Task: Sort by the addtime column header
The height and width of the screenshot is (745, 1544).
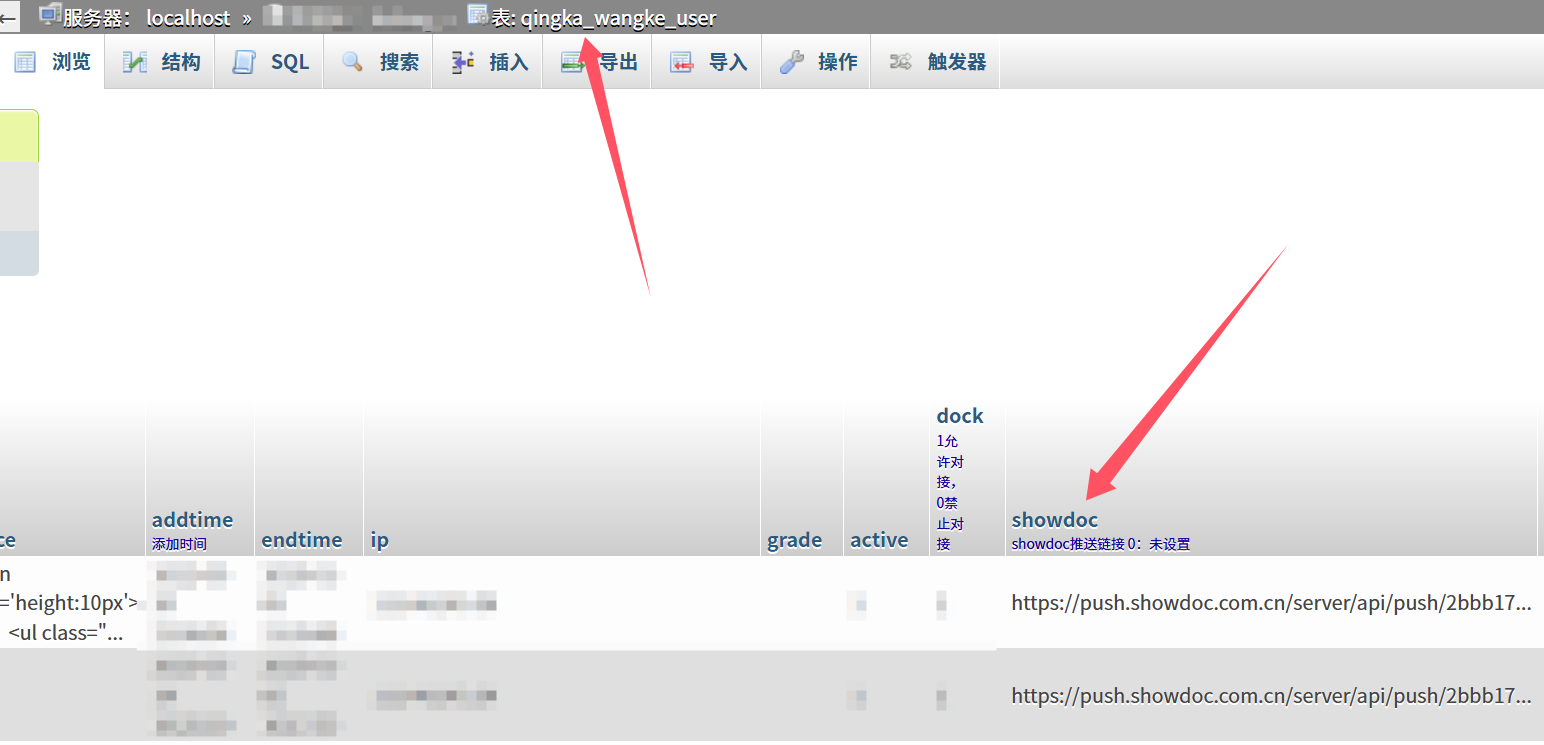Action: click(192, 520)
